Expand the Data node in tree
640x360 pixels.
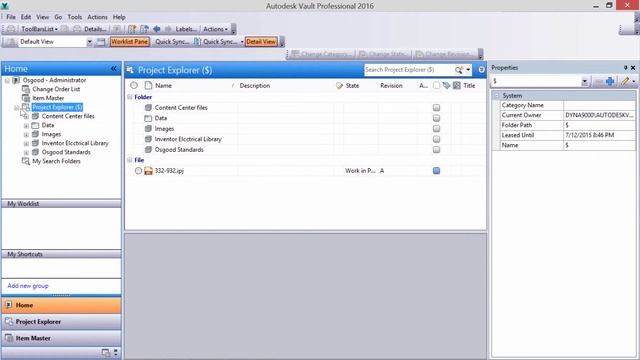pos(26,125)
